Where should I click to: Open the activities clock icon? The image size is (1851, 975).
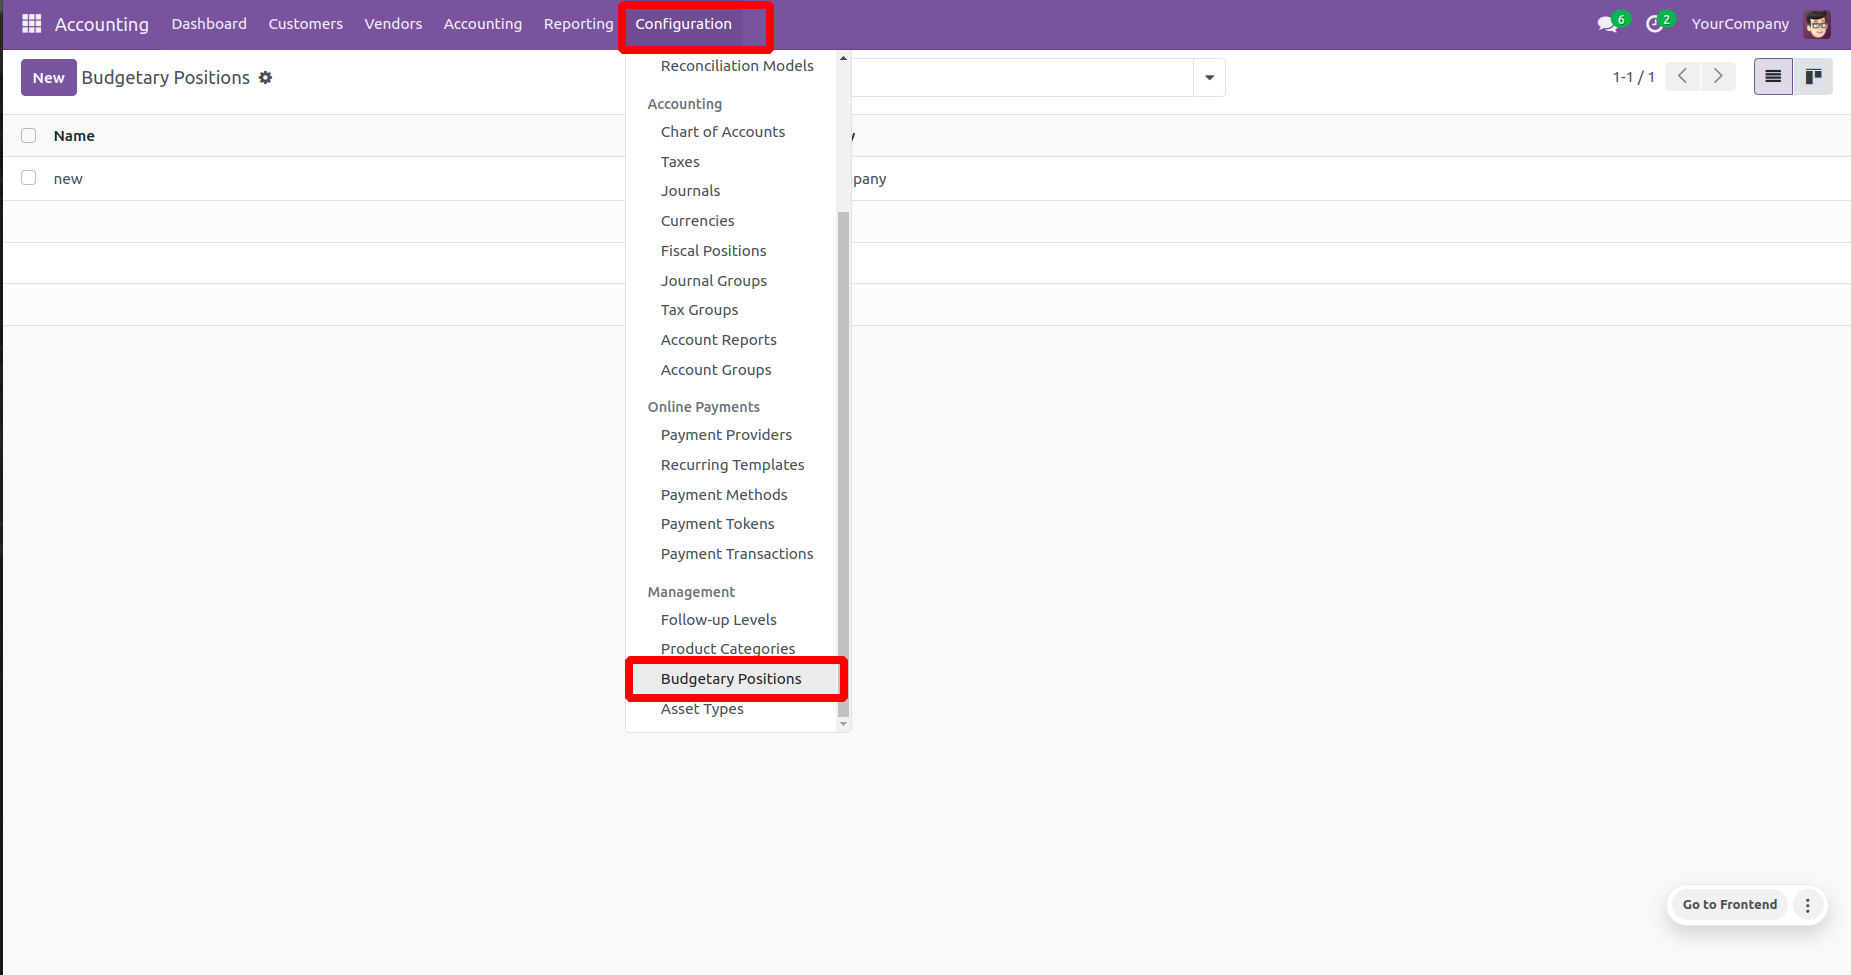coord(1655,24)
